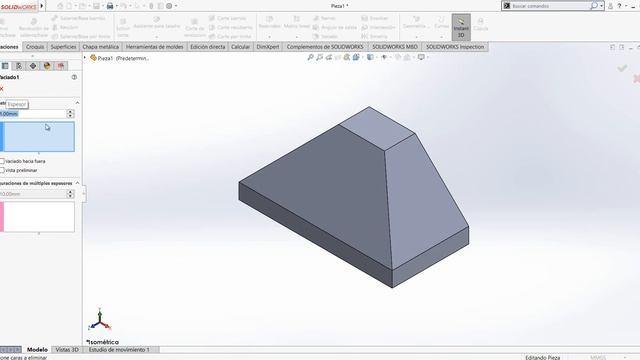Viewport: 640px width, 360px height.
Task: Select the Modelo bottom tab
Action: pyautogui.click(x=37, y=350)
